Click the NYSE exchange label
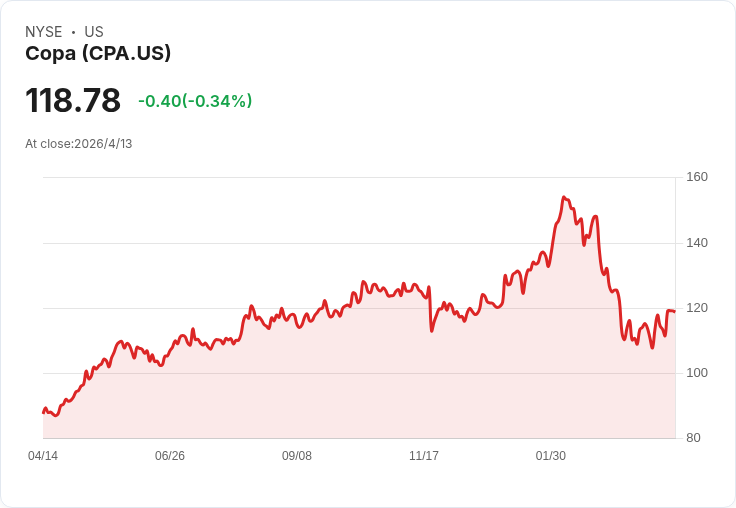This screenshot has width=736, height=508. pos(43,32)
